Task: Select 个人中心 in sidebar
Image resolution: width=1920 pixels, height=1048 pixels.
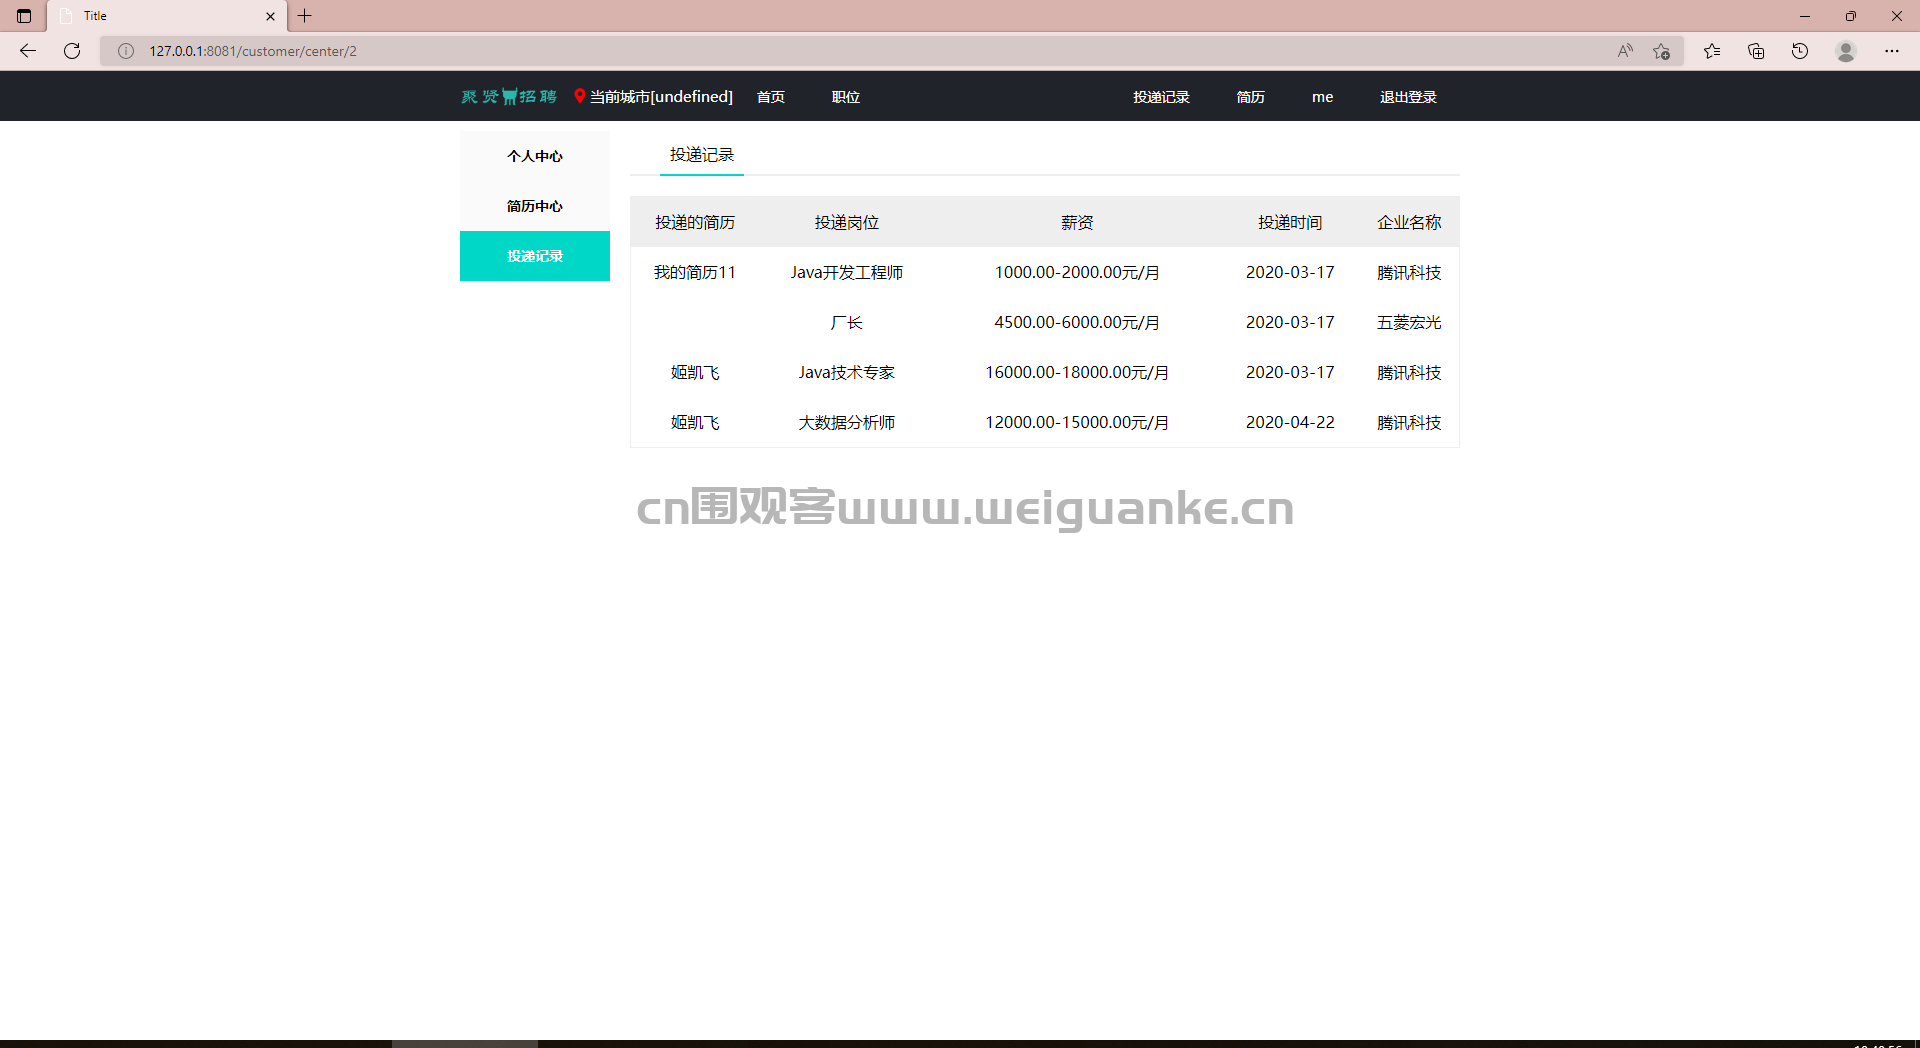Action: click(535, 156)
